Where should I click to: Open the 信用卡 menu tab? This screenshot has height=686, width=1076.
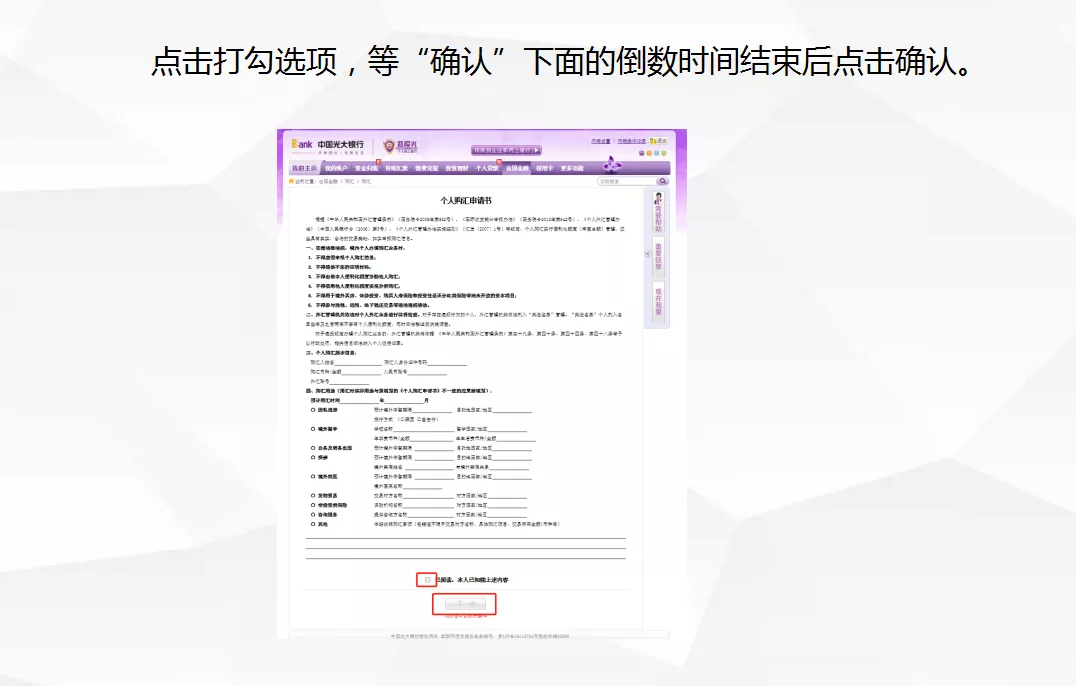[544, 168]
